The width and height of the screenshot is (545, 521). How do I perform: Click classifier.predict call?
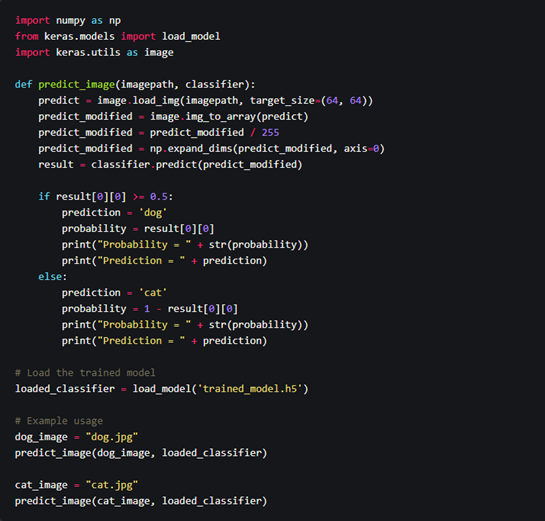[196, 164]
